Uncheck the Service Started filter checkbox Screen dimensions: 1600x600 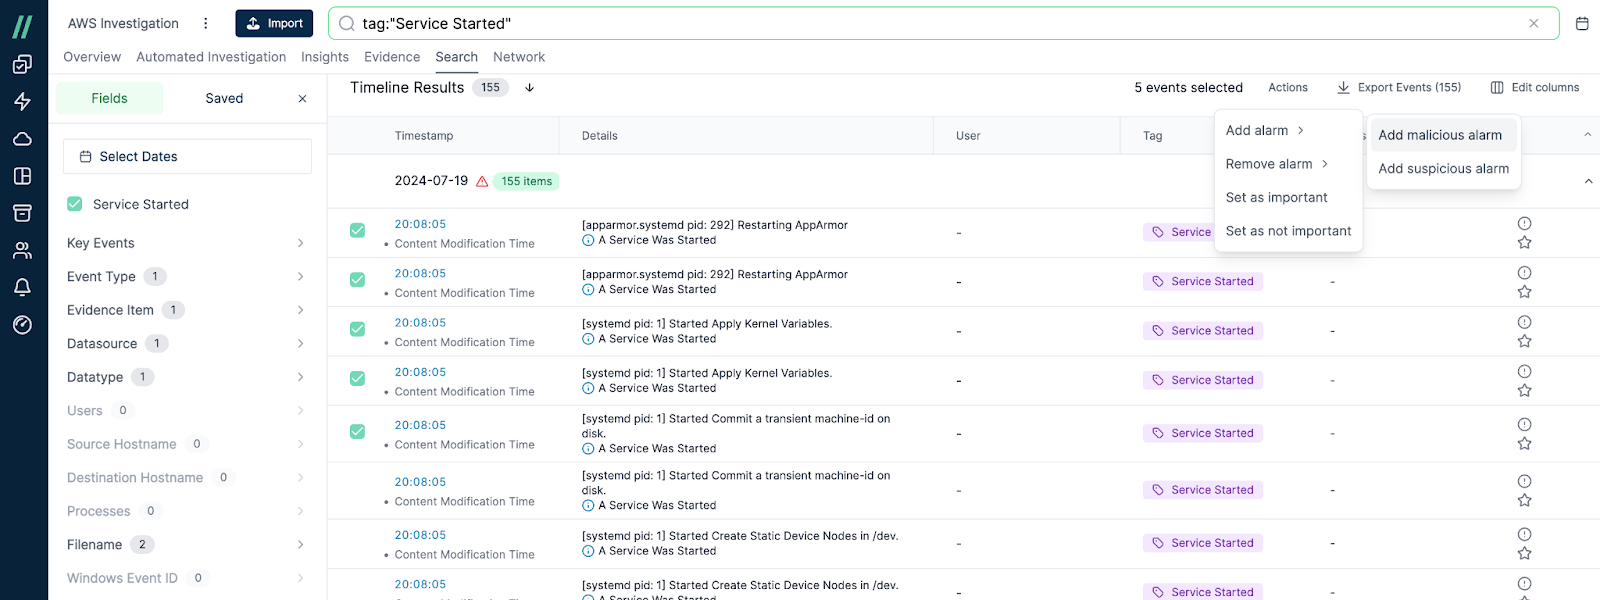coord(74,204)
